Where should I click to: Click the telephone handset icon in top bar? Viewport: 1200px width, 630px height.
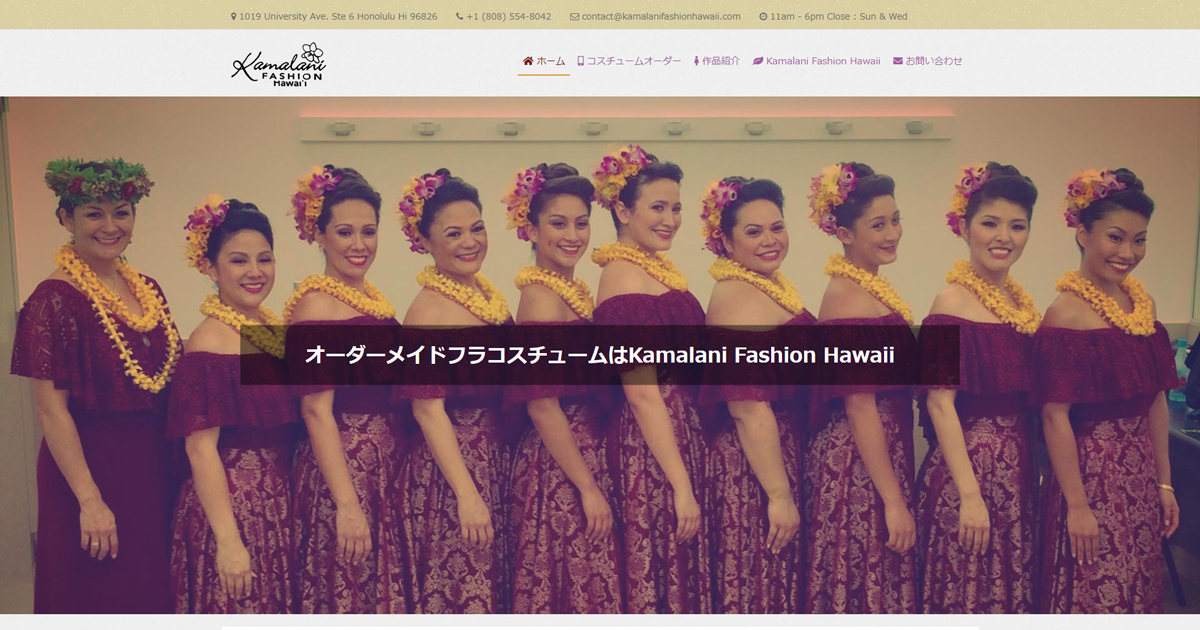coord(460,17)
